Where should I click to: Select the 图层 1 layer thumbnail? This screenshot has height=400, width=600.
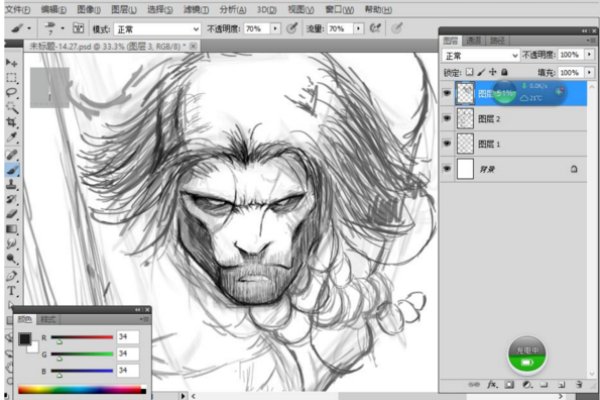click(465, 144)
